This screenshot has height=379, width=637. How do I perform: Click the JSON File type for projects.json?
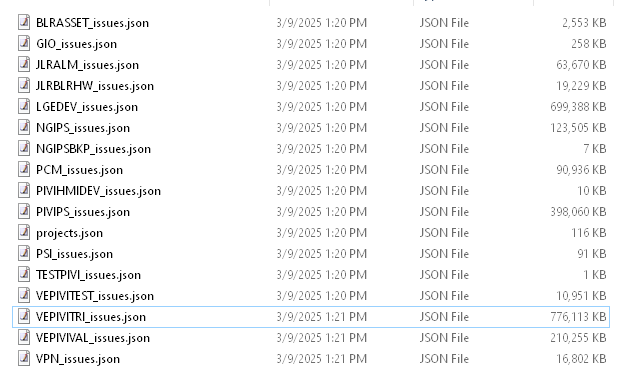click(444, 233)
